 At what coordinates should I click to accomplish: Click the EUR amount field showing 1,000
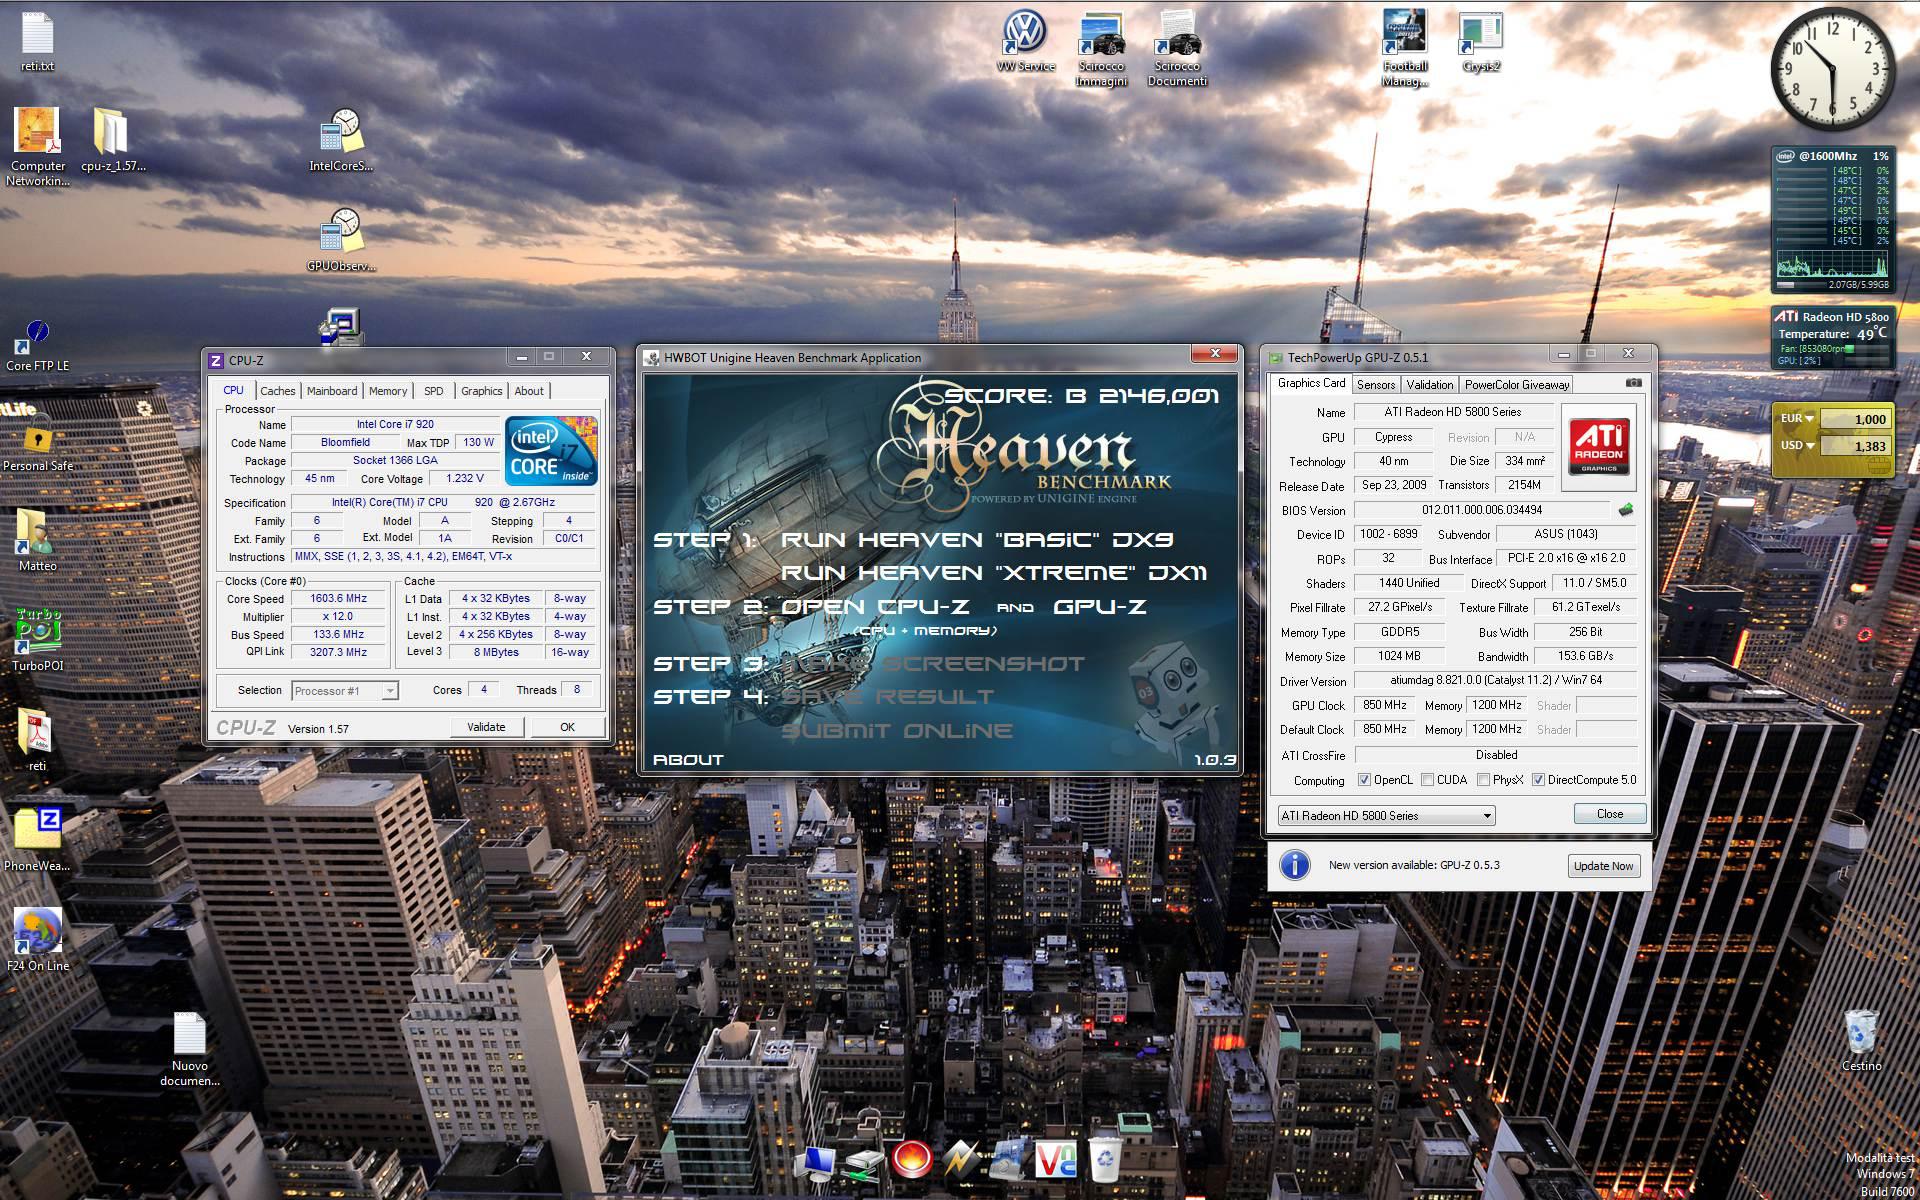pyautogui.click(x=1855, y=419)
